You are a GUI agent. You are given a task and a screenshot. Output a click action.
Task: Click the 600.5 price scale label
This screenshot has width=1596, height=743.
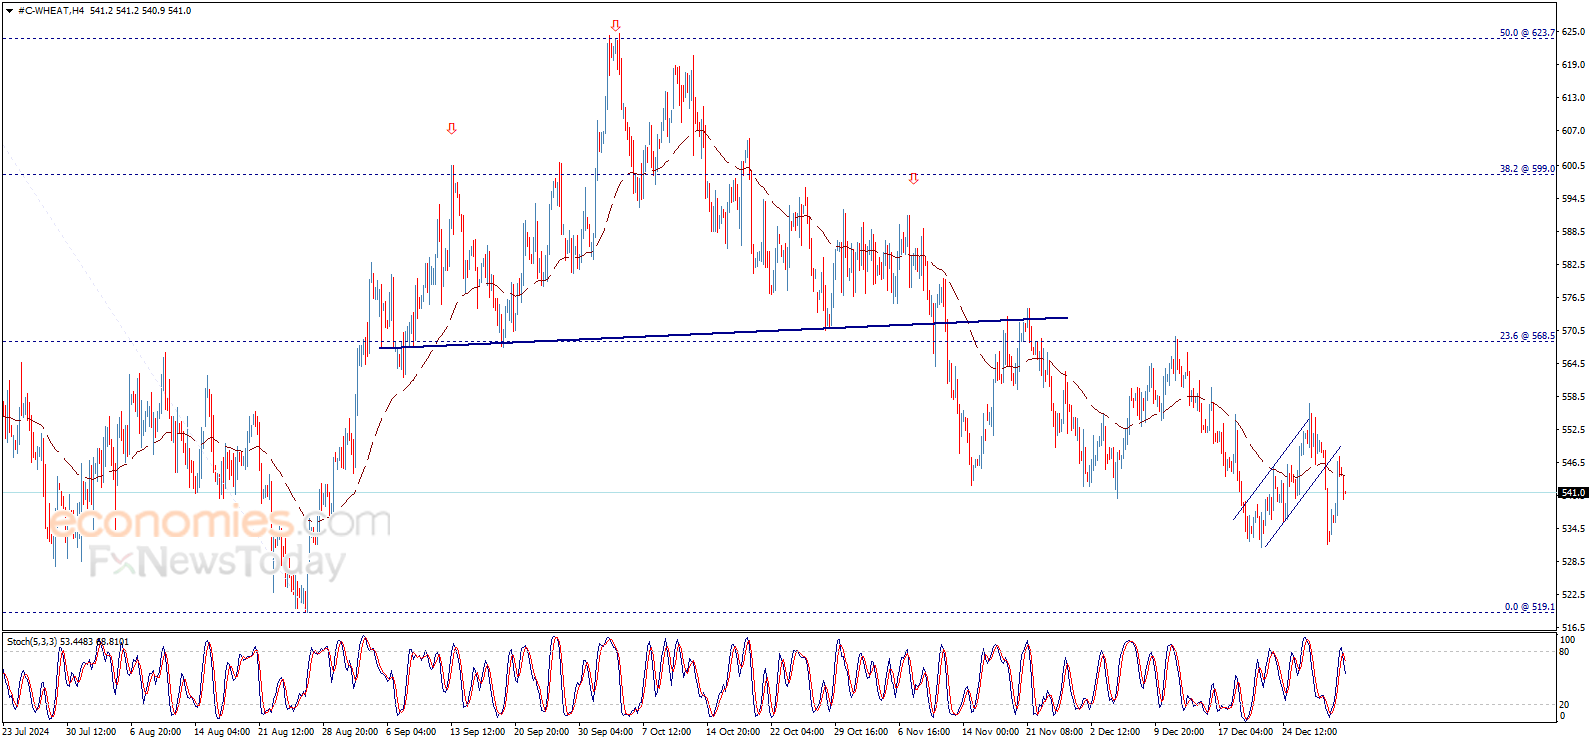click(x=1573, y=166)
